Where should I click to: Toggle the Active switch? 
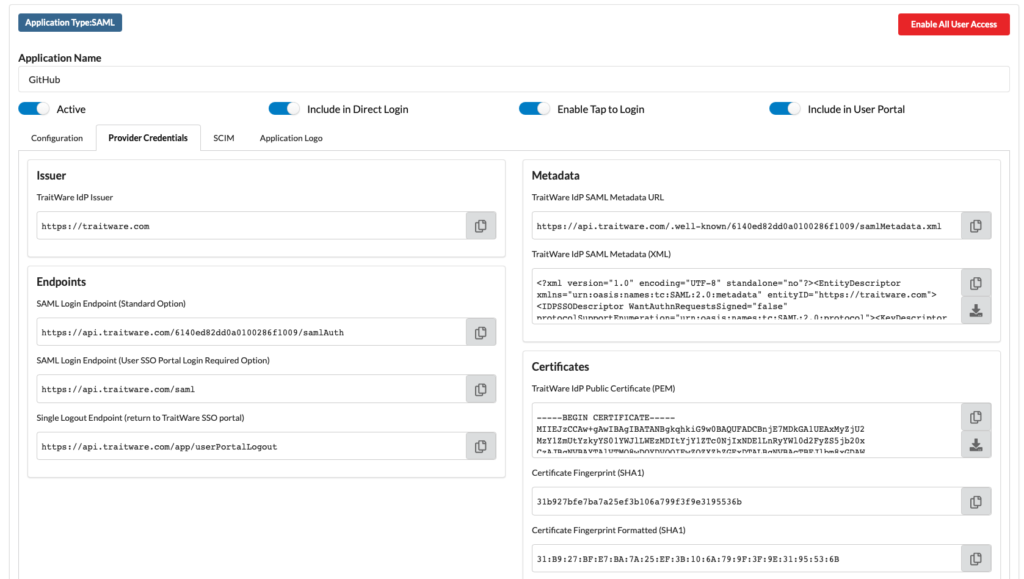(x=34, y=109)
